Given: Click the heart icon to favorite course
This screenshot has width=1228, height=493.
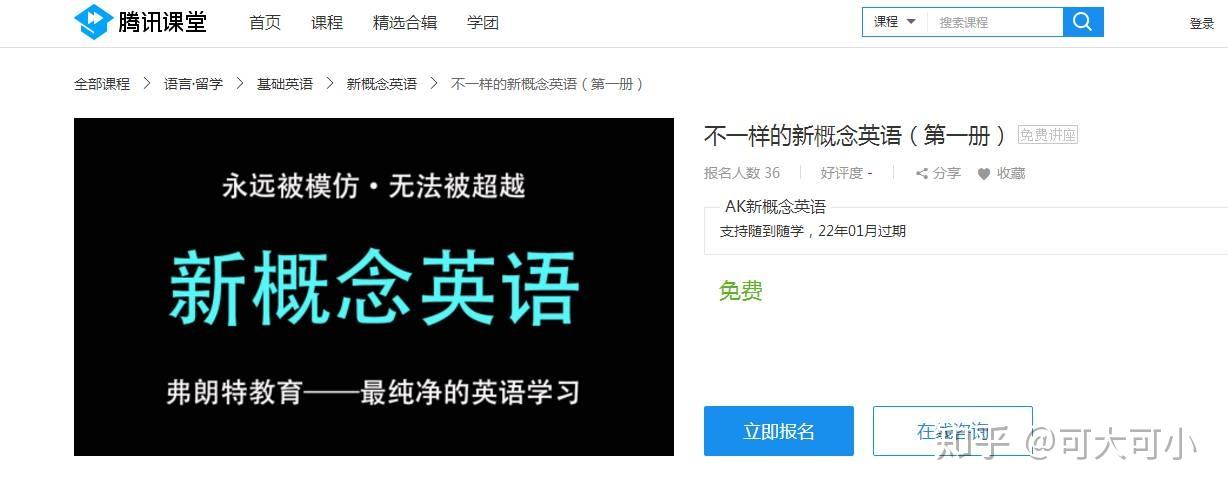Looking at the screenshot, I should point(984,174).
